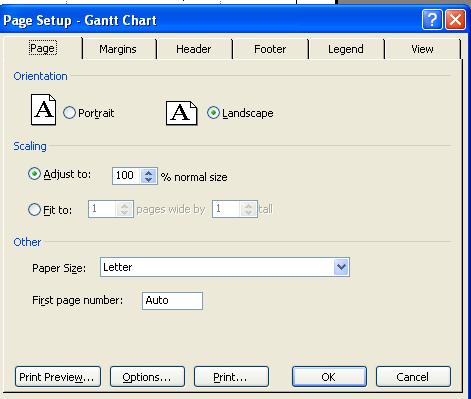This screenshot has height=399, width=471.
Task: Confirm with the OK button
Action: point(329,377)
